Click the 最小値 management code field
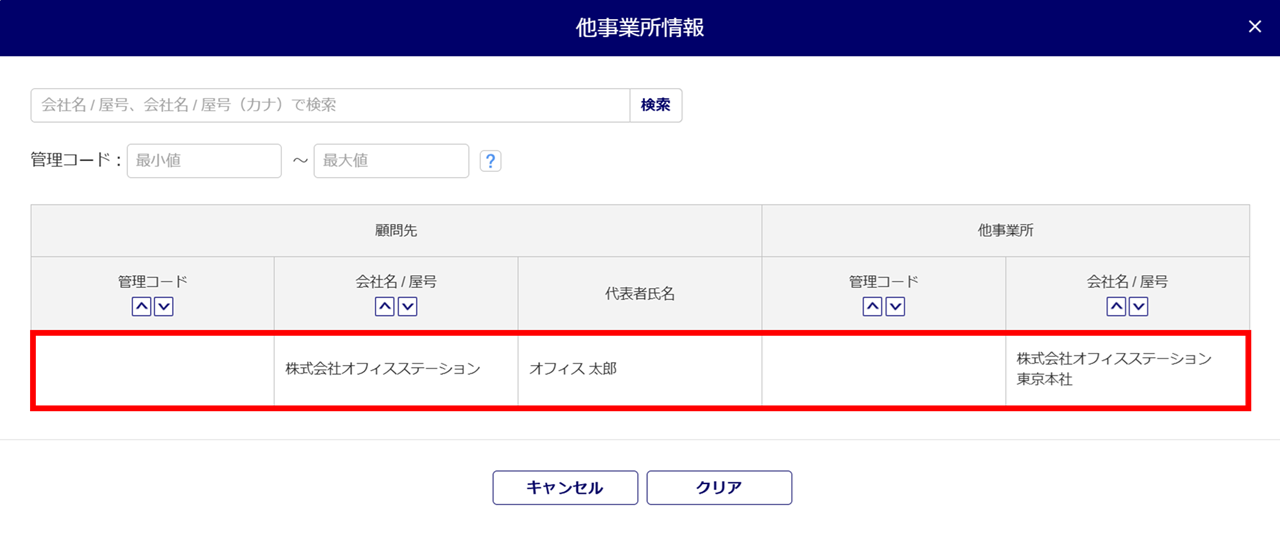 coord(204,161)
